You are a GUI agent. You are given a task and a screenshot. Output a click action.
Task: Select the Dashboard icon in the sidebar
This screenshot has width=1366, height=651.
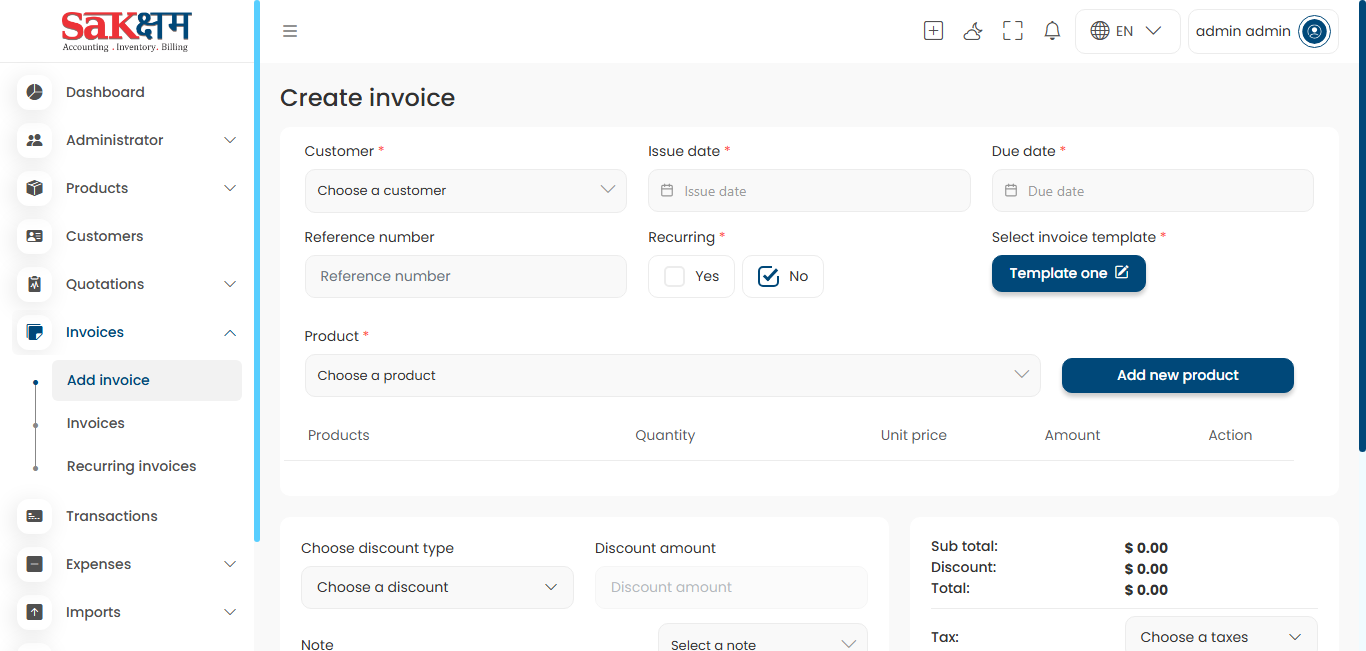point(34,91)
